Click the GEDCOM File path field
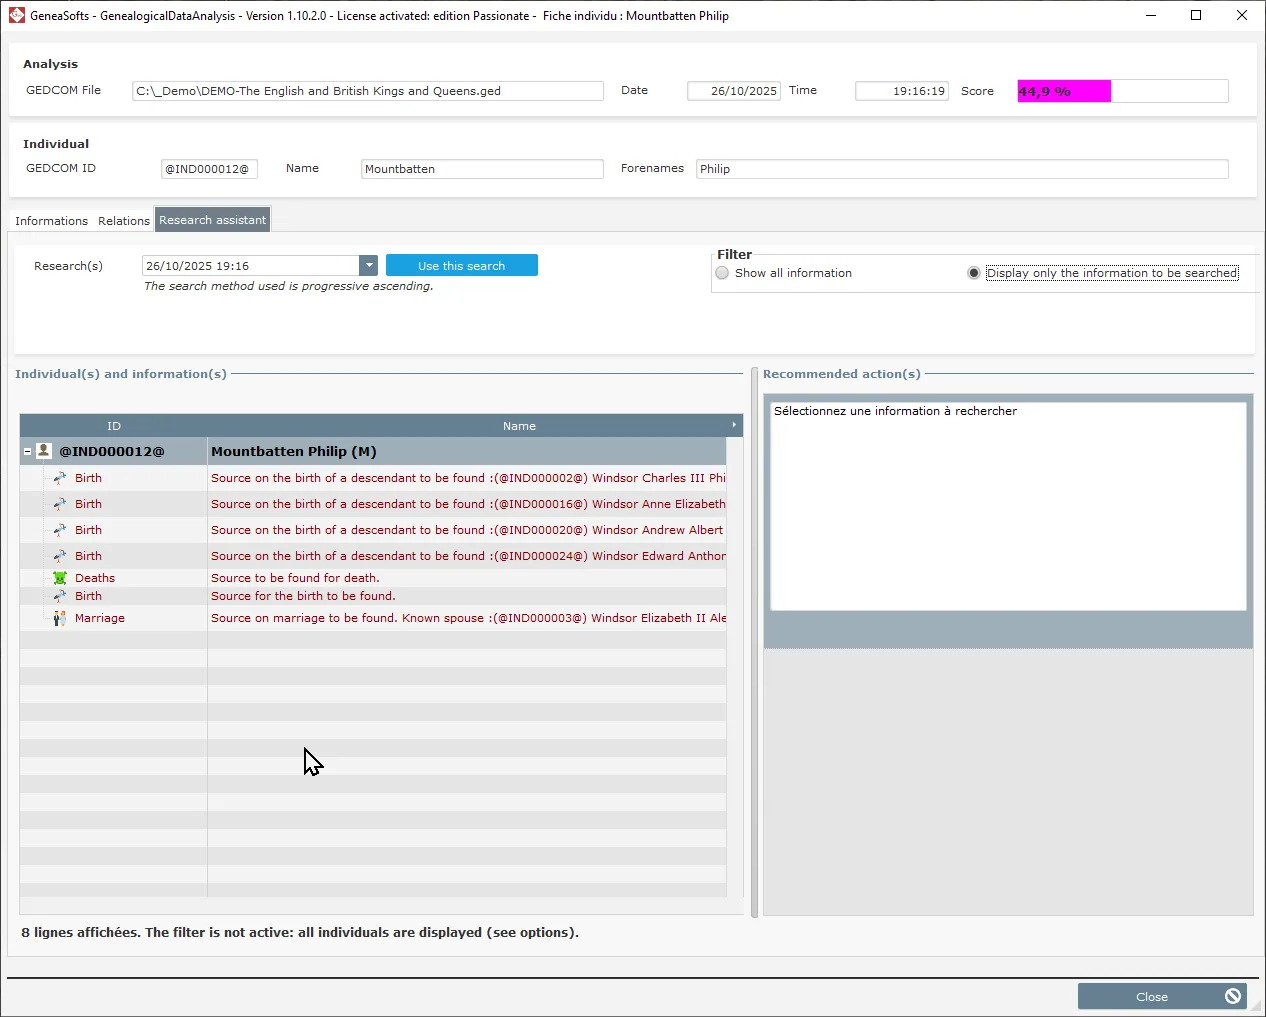 click(x=367, y=91)
